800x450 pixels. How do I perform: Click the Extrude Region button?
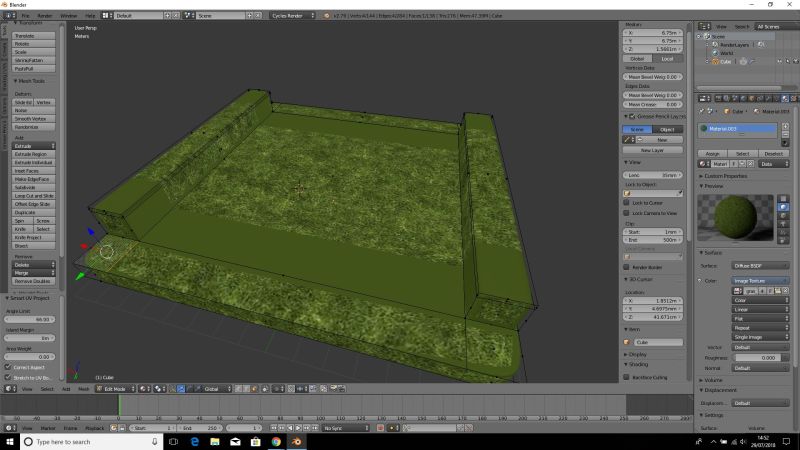(34, 154)
